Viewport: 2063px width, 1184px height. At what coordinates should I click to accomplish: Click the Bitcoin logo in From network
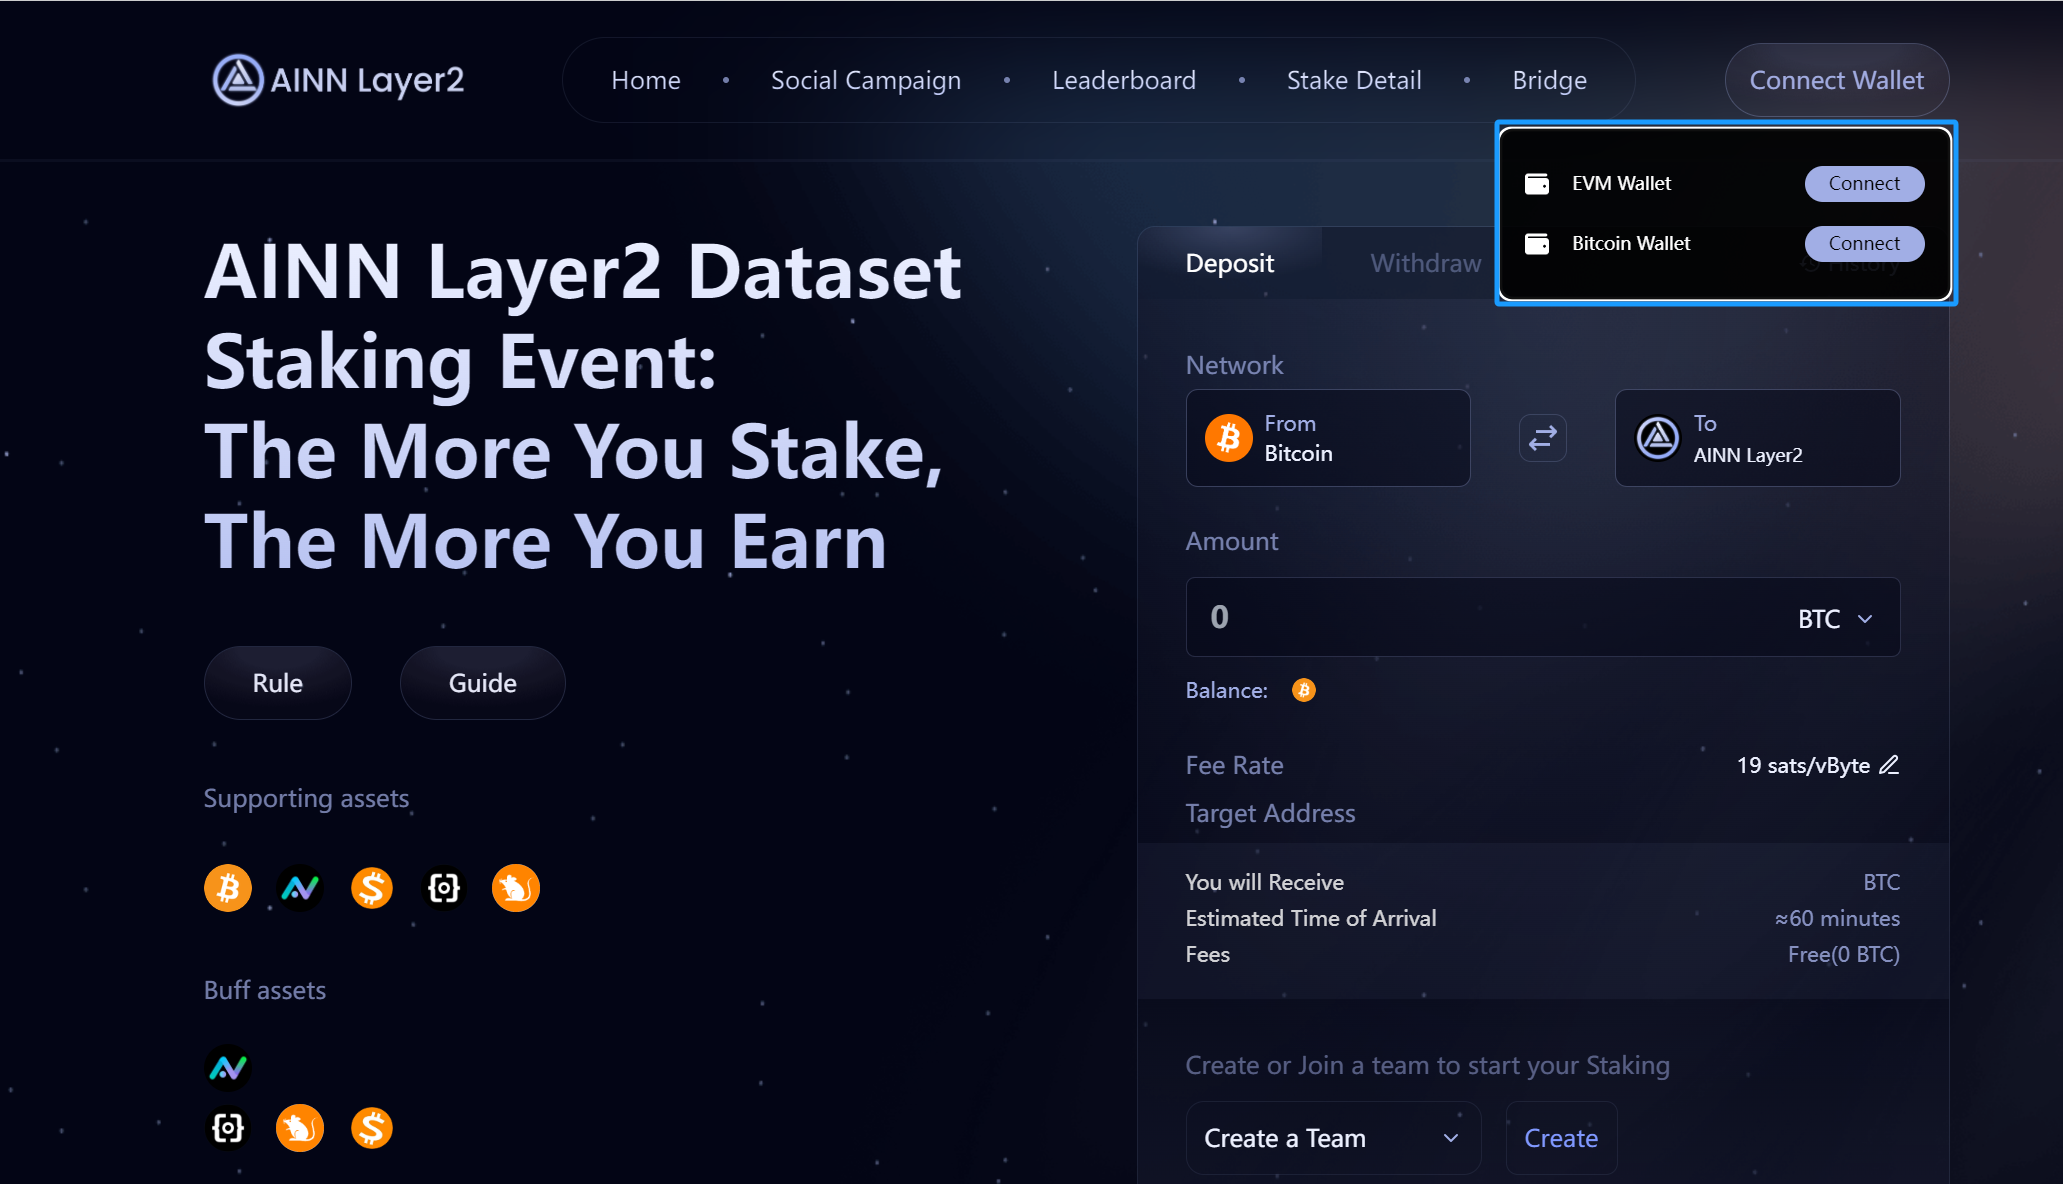tap(1228, 438)
